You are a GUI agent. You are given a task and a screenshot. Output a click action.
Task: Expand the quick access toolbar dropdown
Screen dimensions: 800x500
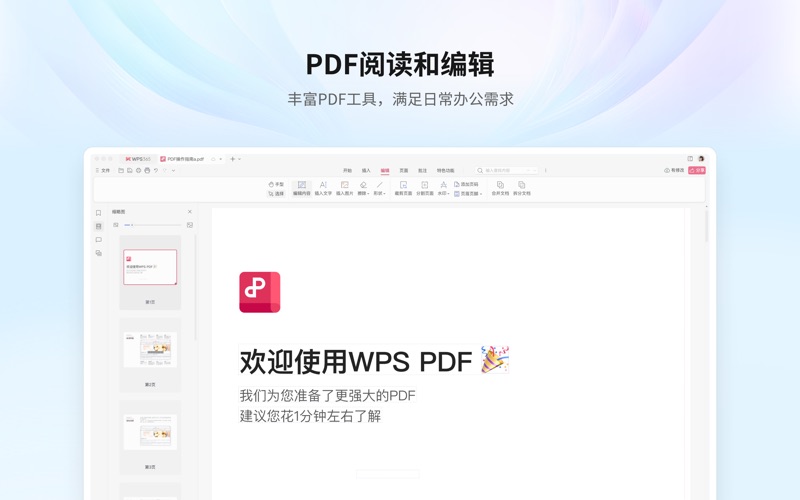point(173,170)
